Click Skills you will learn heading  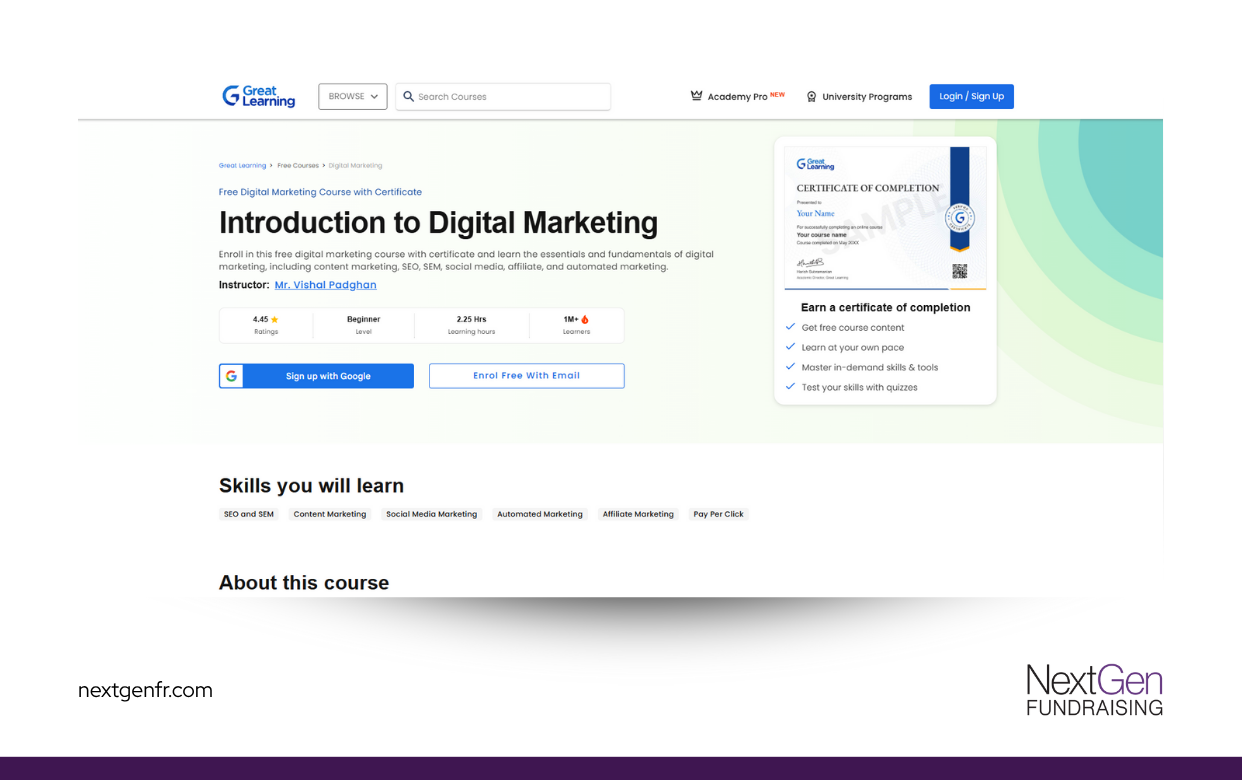pyautogui.click(x=311, y=486)
